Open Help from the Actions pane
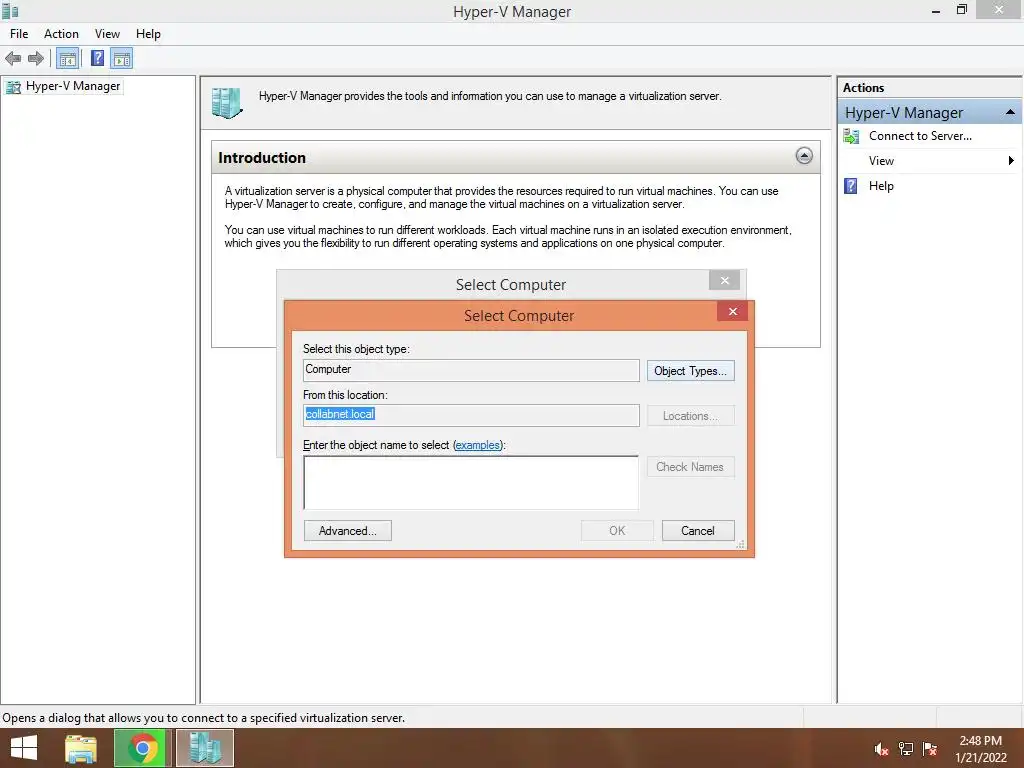The height and width of the screenshot is (768, 1024). coord(881,186)
